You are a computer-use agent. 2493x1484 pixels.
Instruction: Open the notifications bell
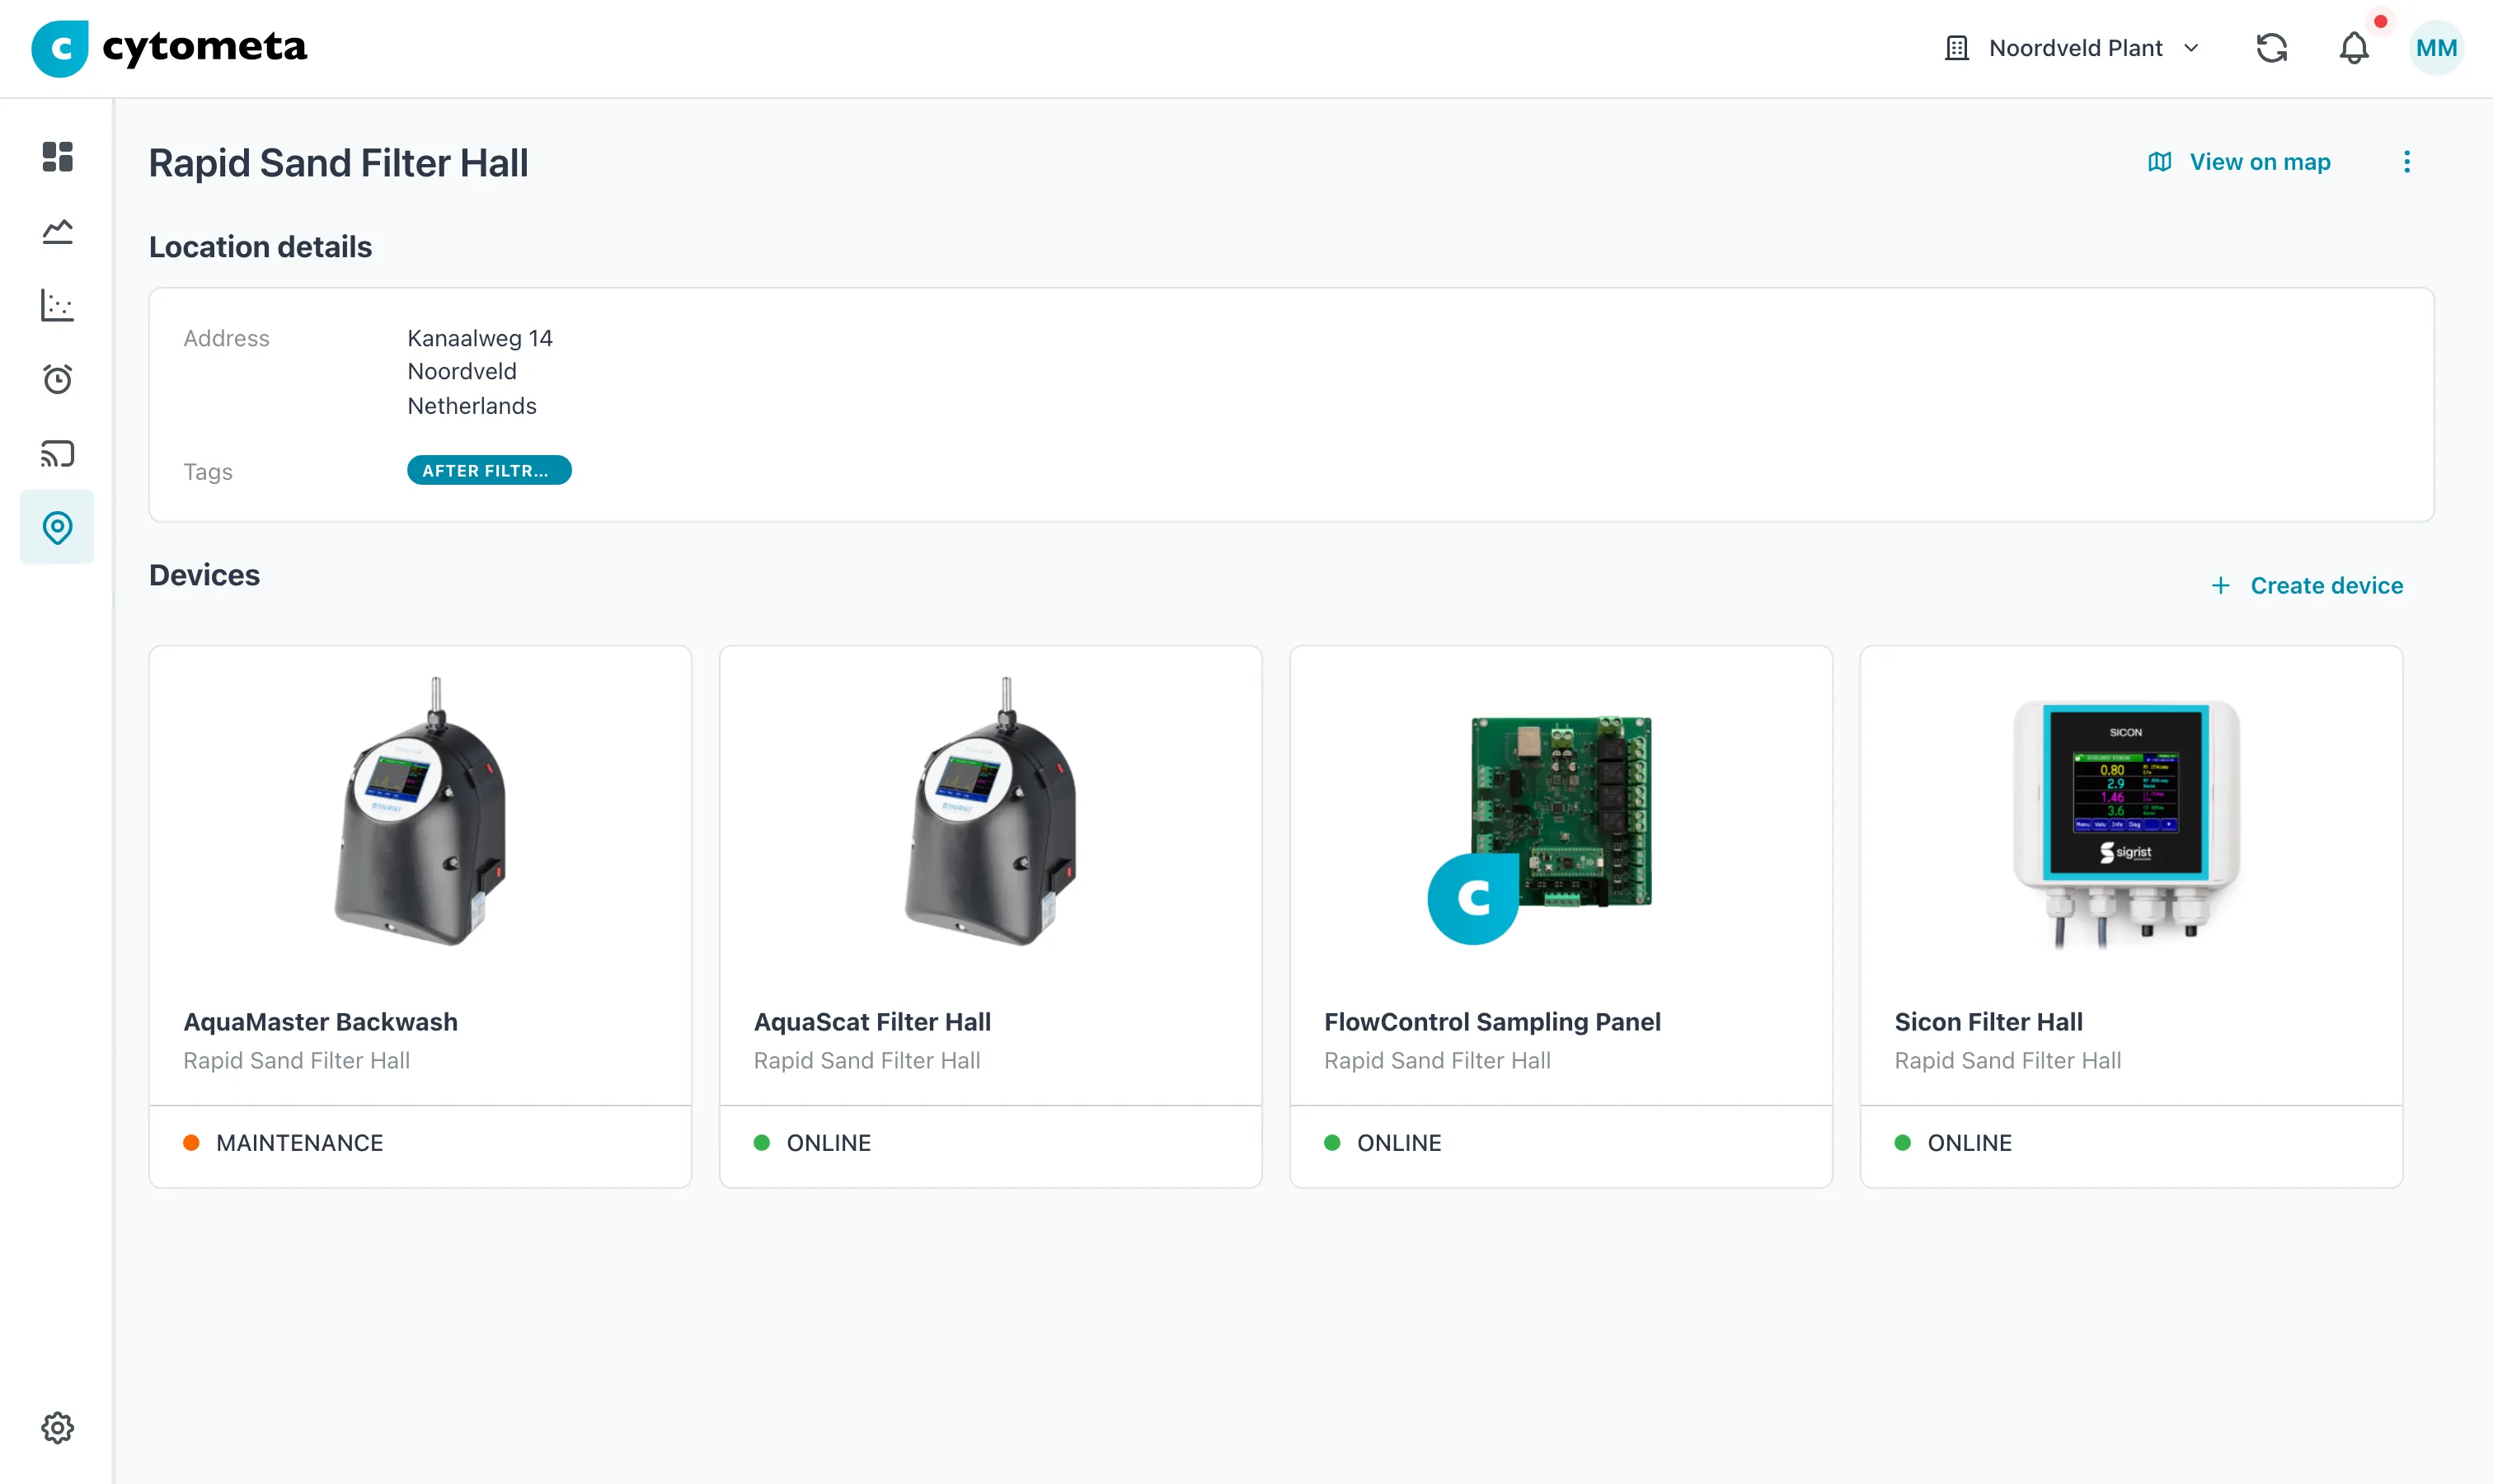pyautogui.click(x=2354, y=48)
